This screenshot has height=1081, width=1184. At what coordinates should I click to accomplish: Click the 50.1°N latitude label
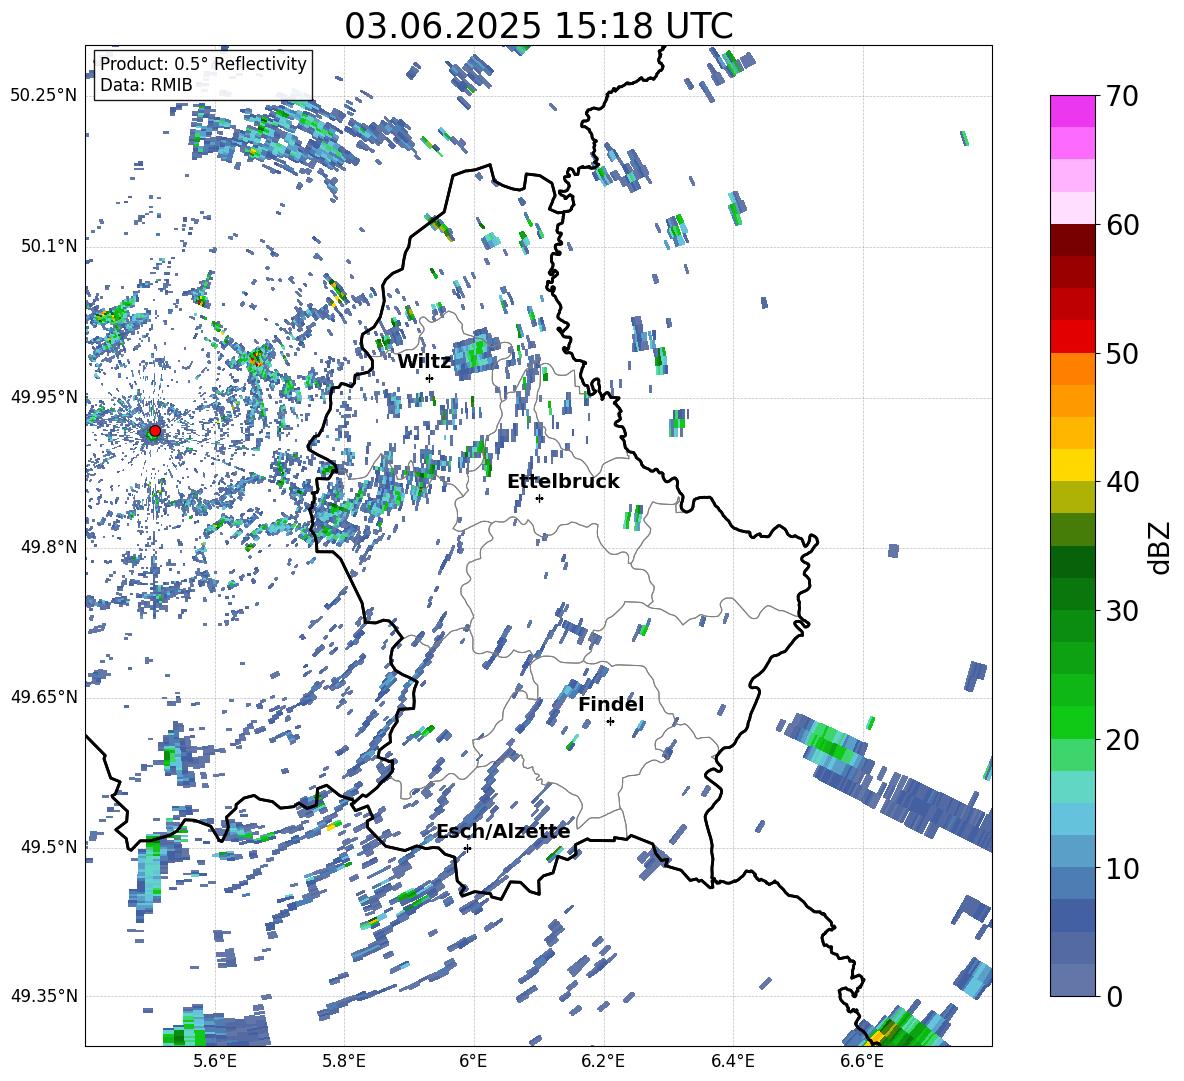[48, 246]
